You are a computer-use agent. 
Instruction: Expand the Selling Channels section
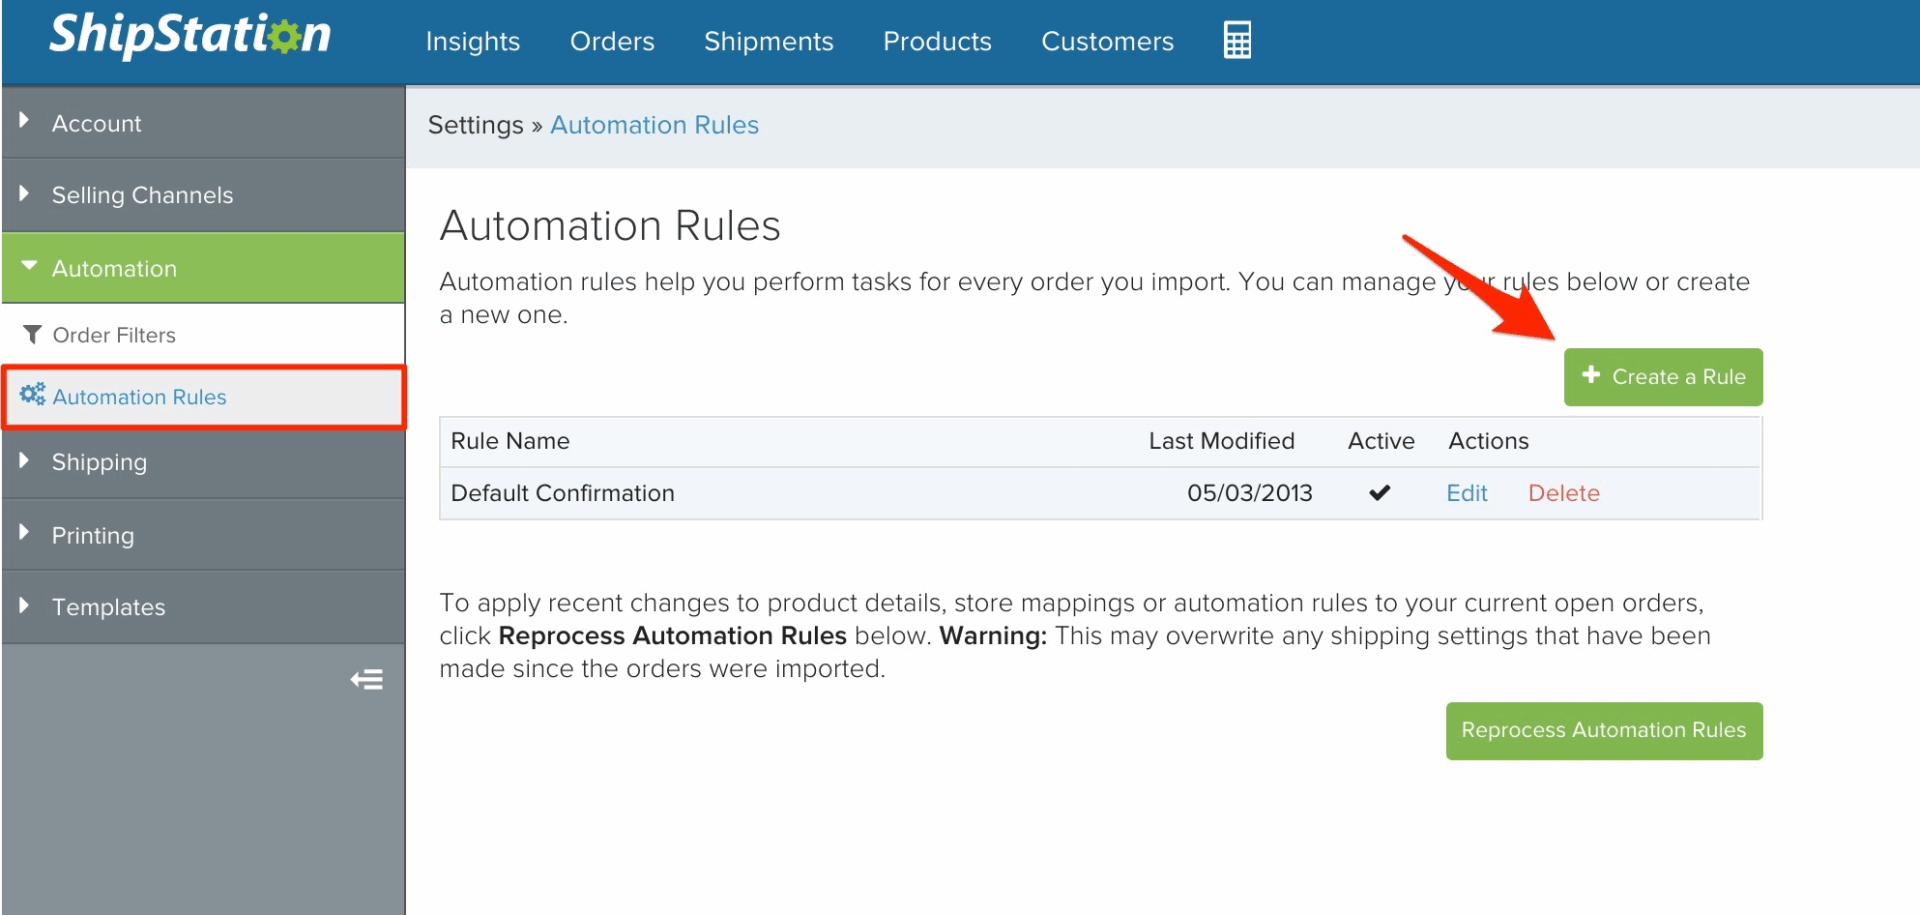coord(142,195)
